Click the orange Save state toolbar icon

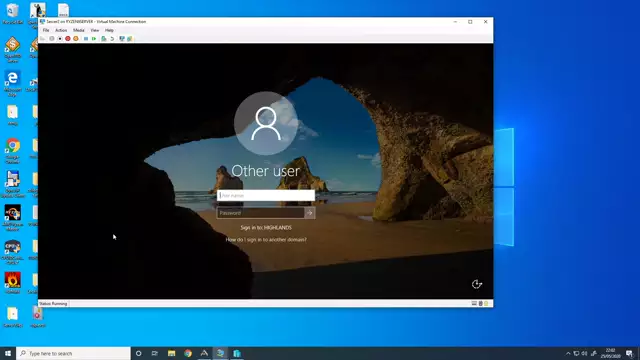(x=76, y=39)
